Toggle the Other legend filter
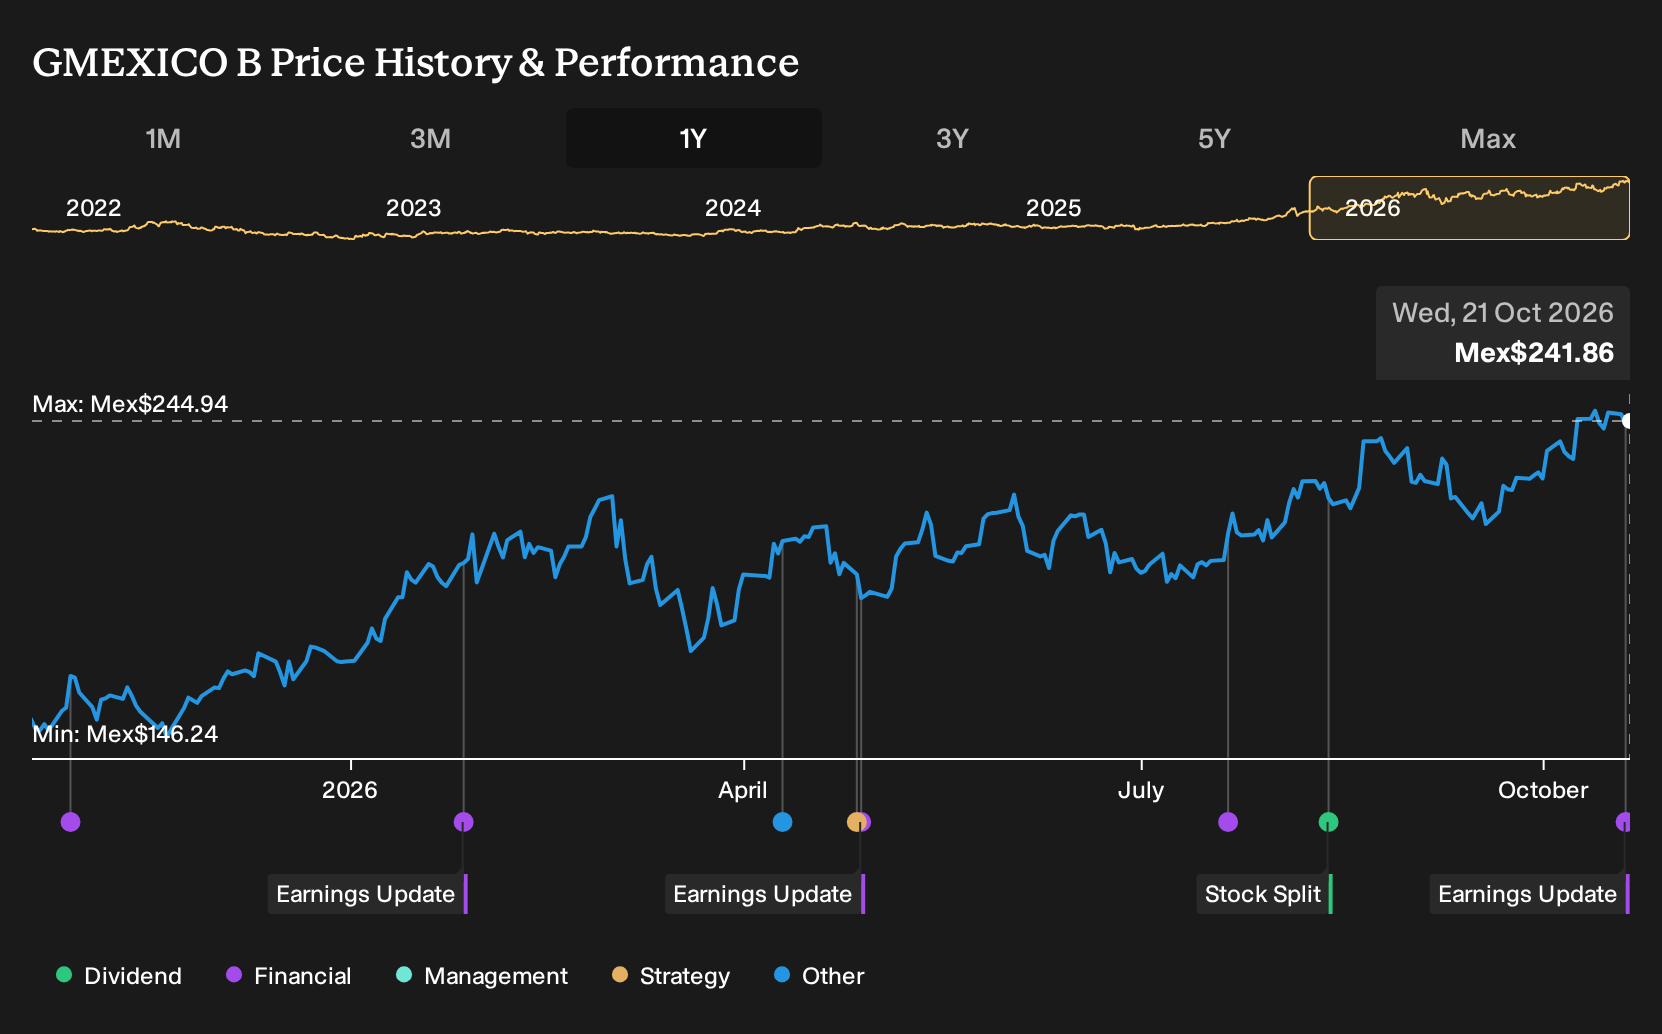The image size is (1662, 1034). [x=819, y=976]
